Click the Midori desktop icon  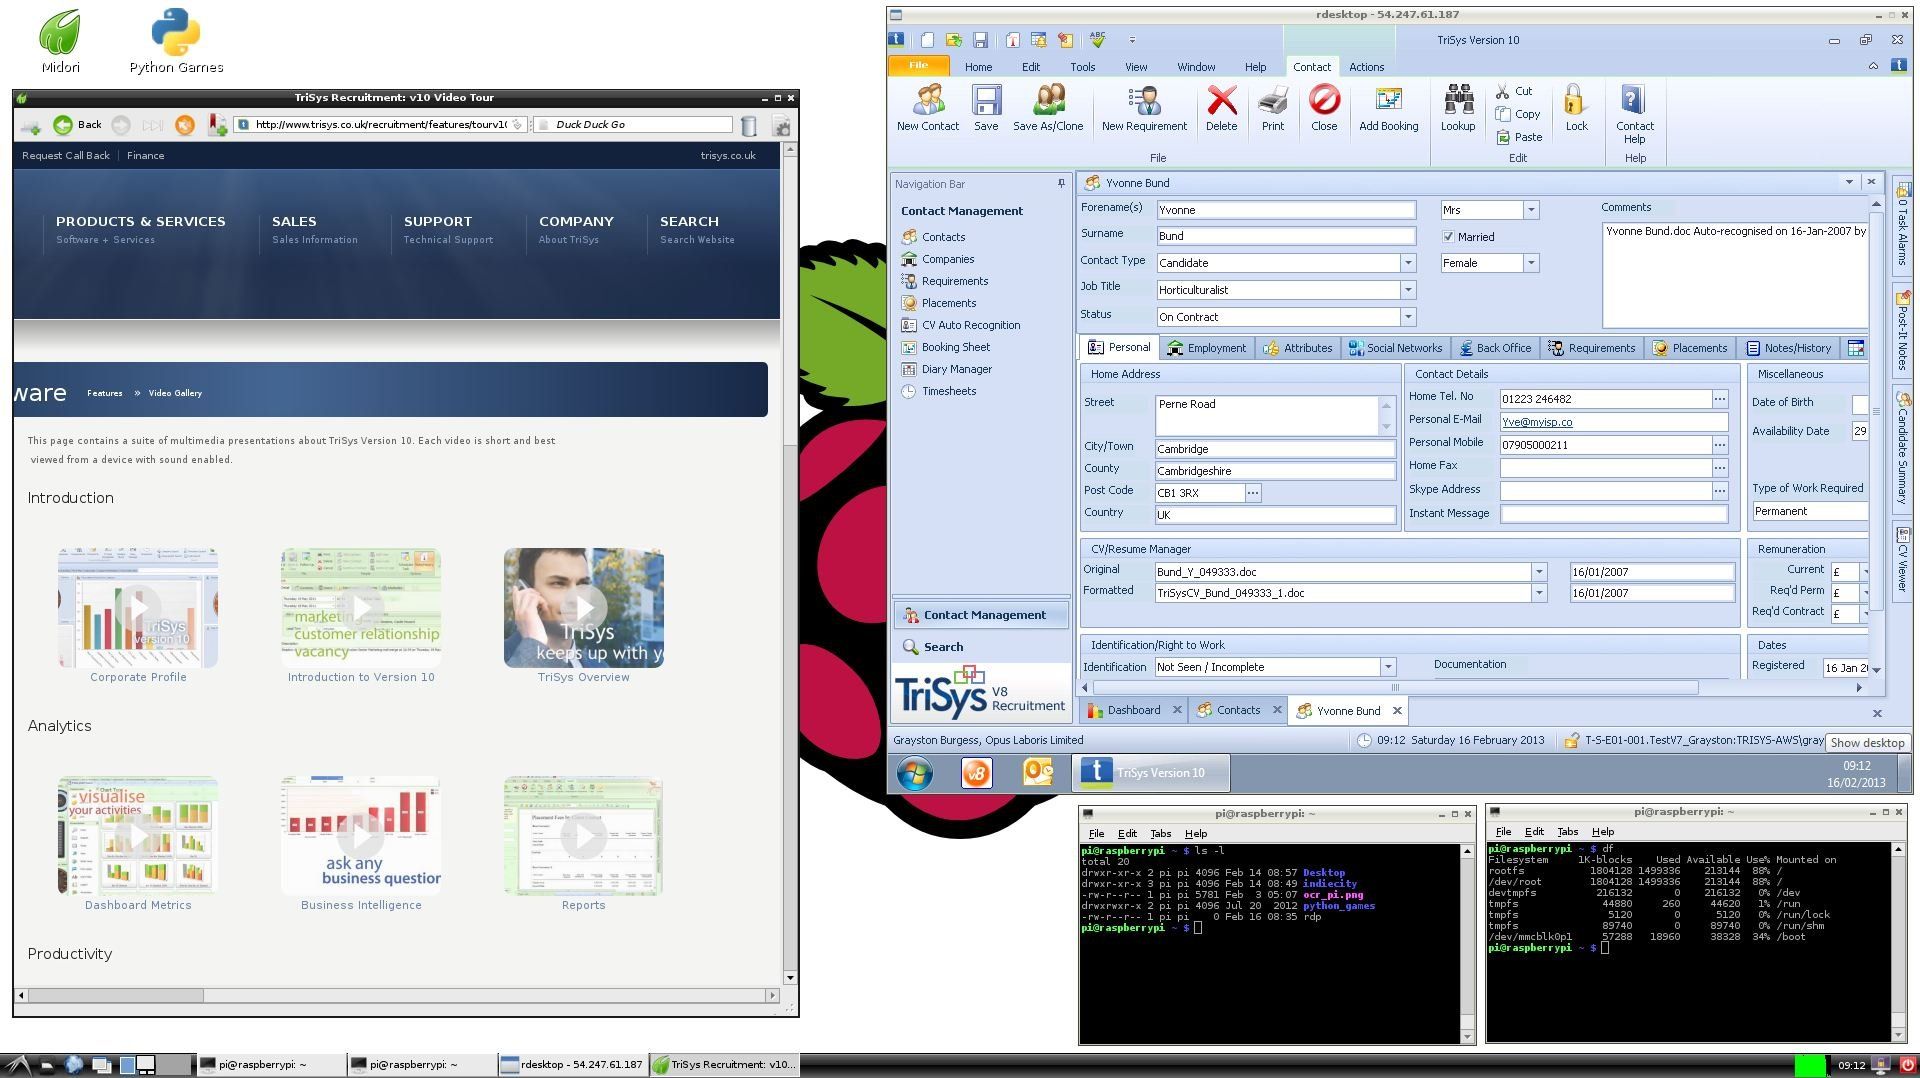tap(60, 41)
